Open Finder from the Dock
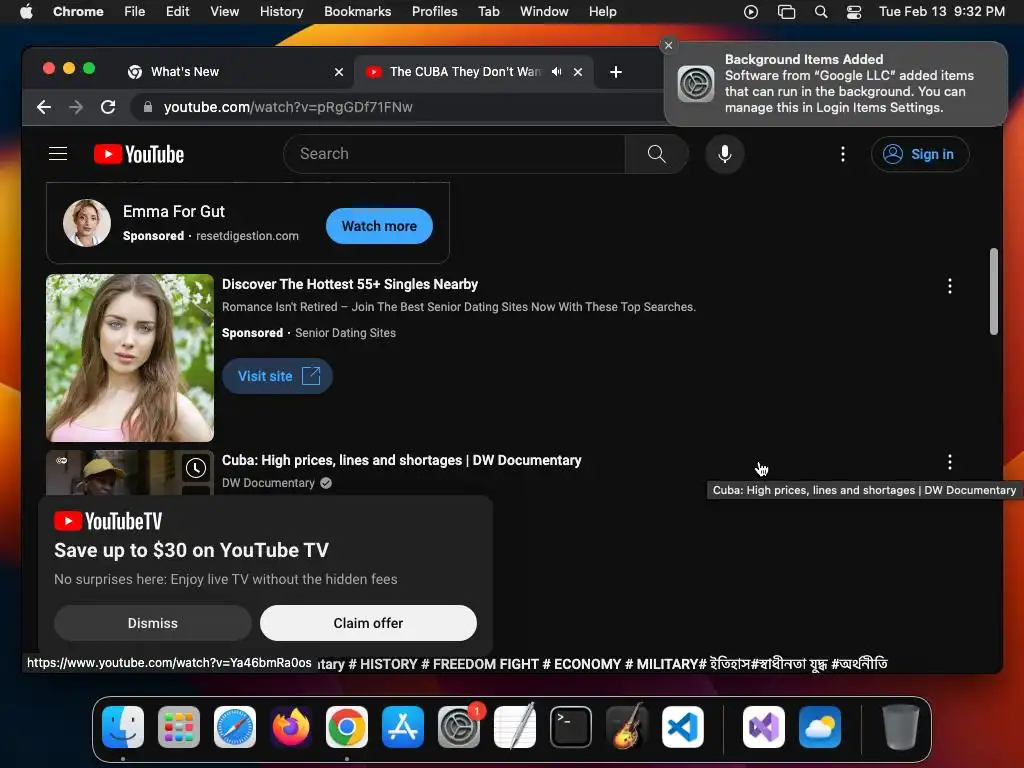 (123, 727)
